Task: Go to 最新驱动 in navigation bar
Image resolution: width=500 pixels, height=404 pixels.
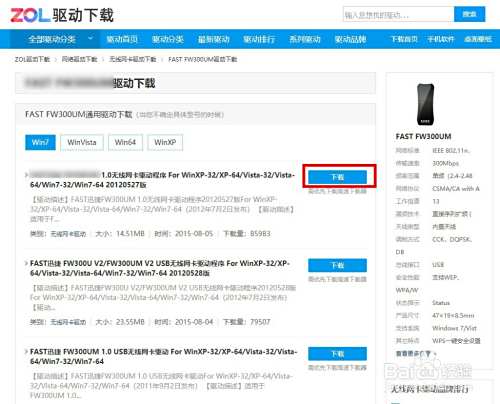Action: click(x=214, y=39)
